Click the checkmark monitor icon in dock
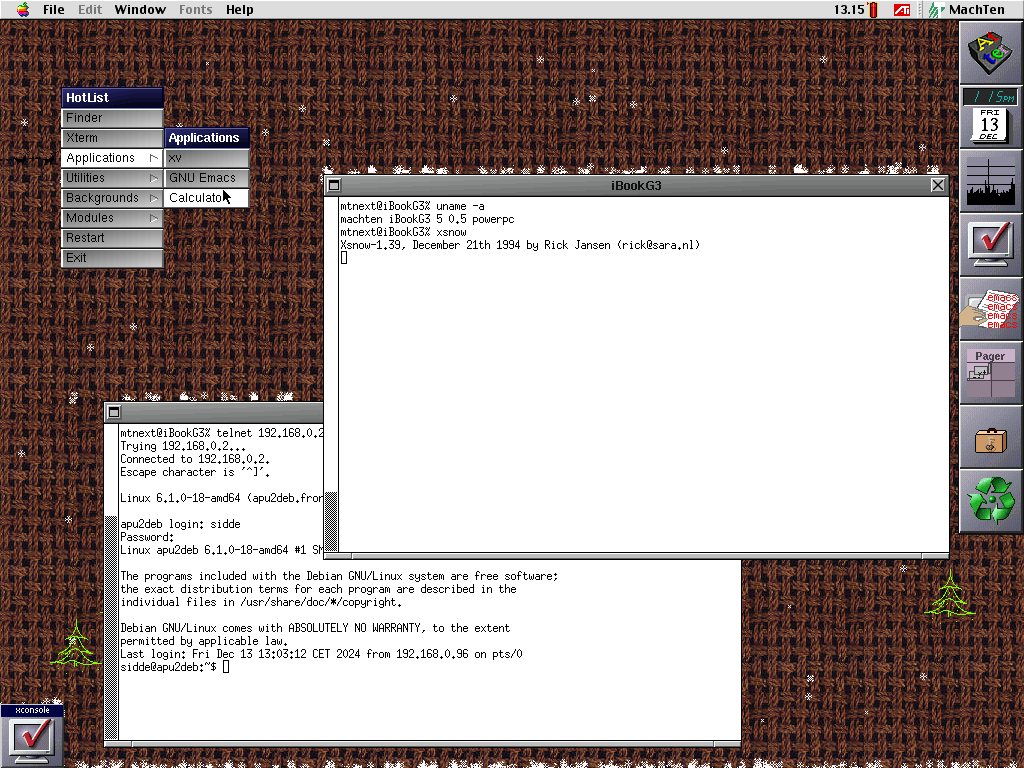The height and width of the screenshot is (768, 1024). pyautogui.click(x=991, y=245)
